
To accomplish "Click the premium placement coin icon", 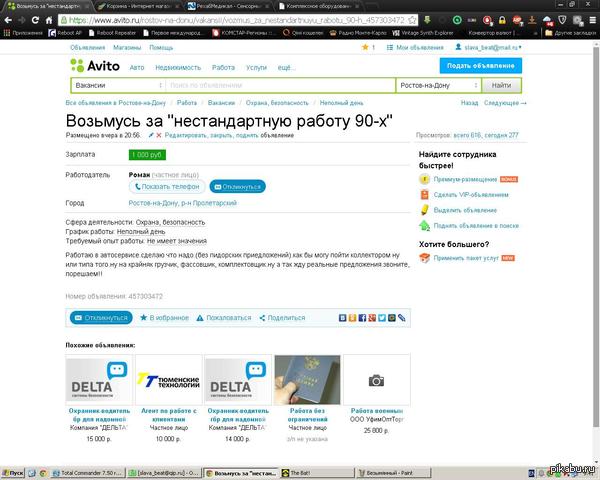I will 424,179.
